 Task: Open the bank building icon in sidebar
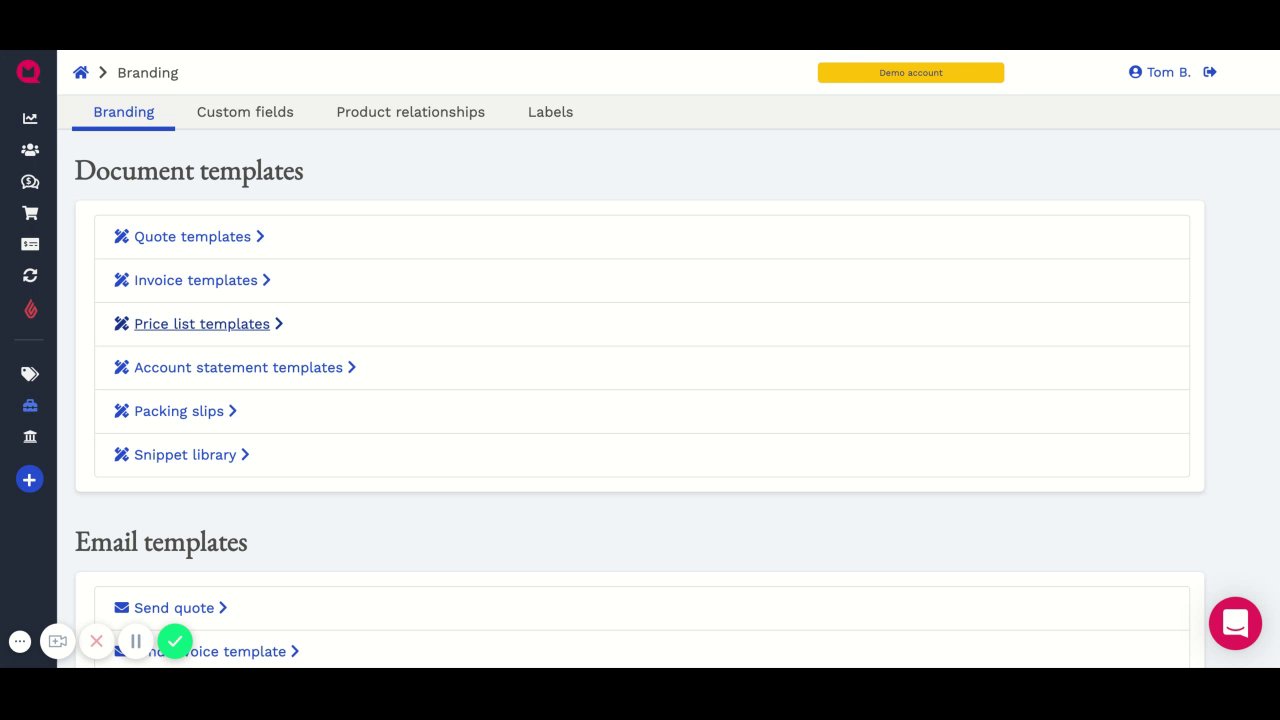[x=30, y=437]
